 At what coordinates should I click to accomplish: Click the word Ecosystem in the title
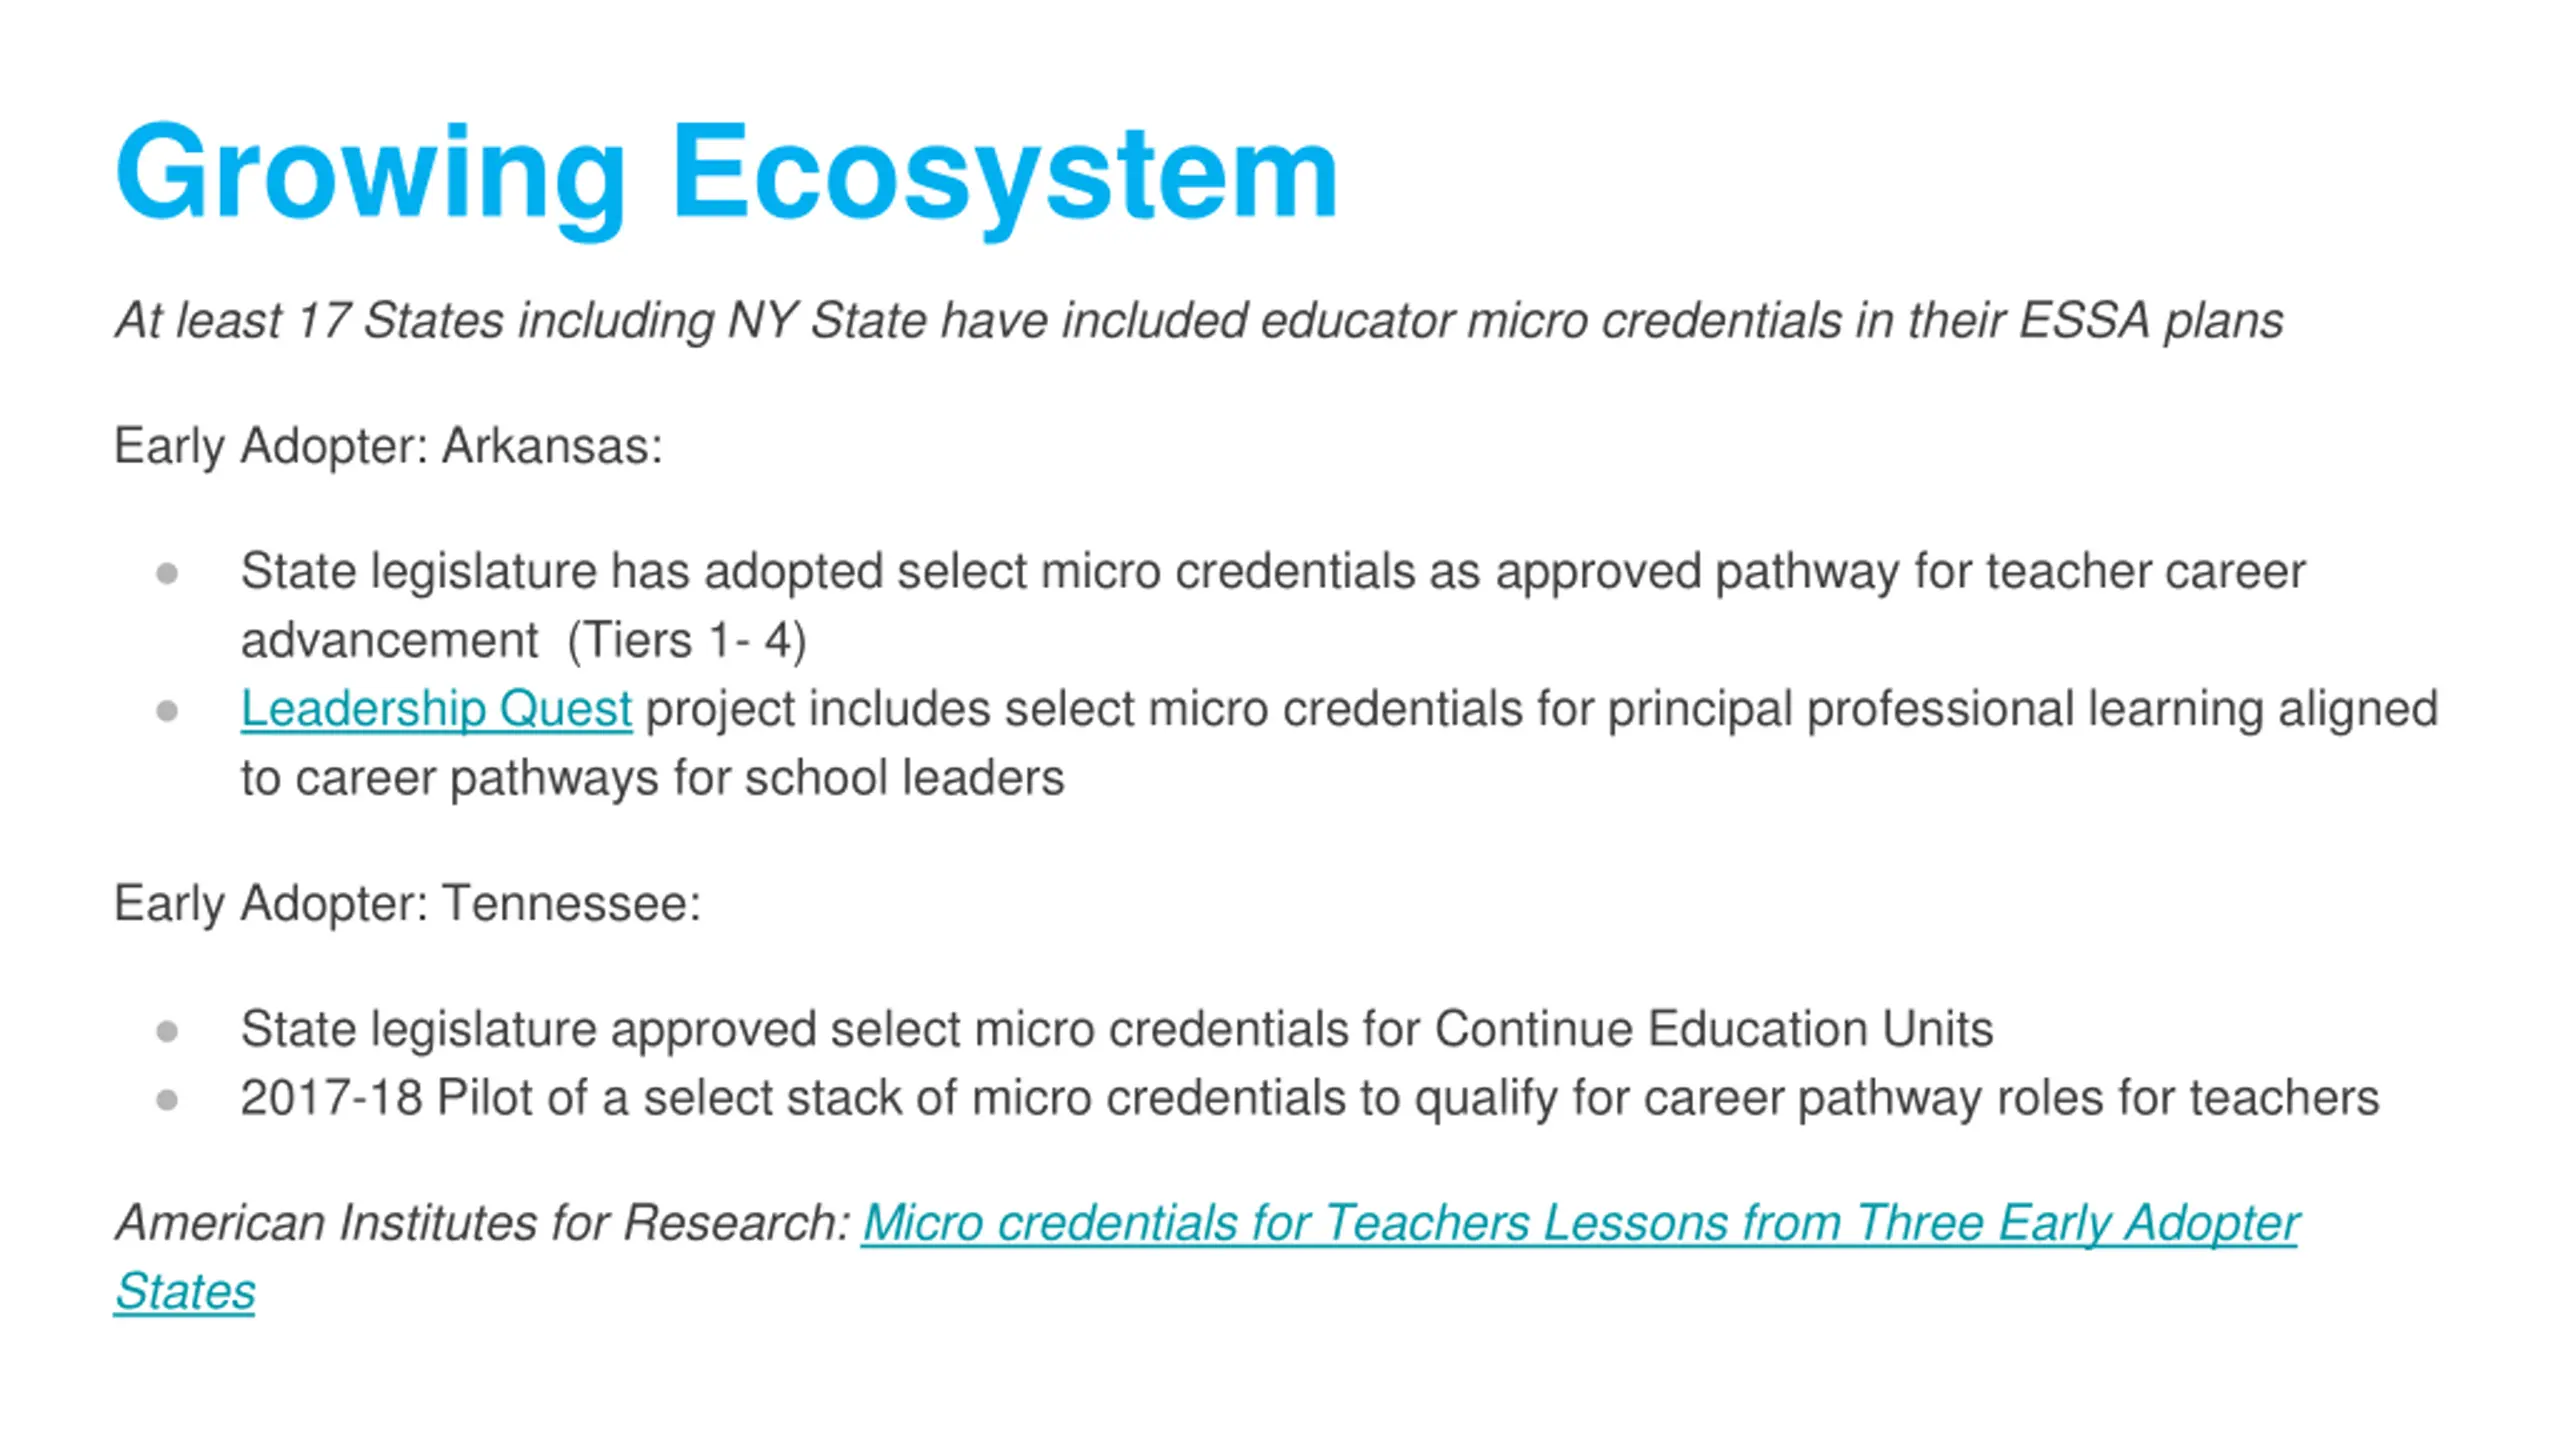coord(1005,175)
